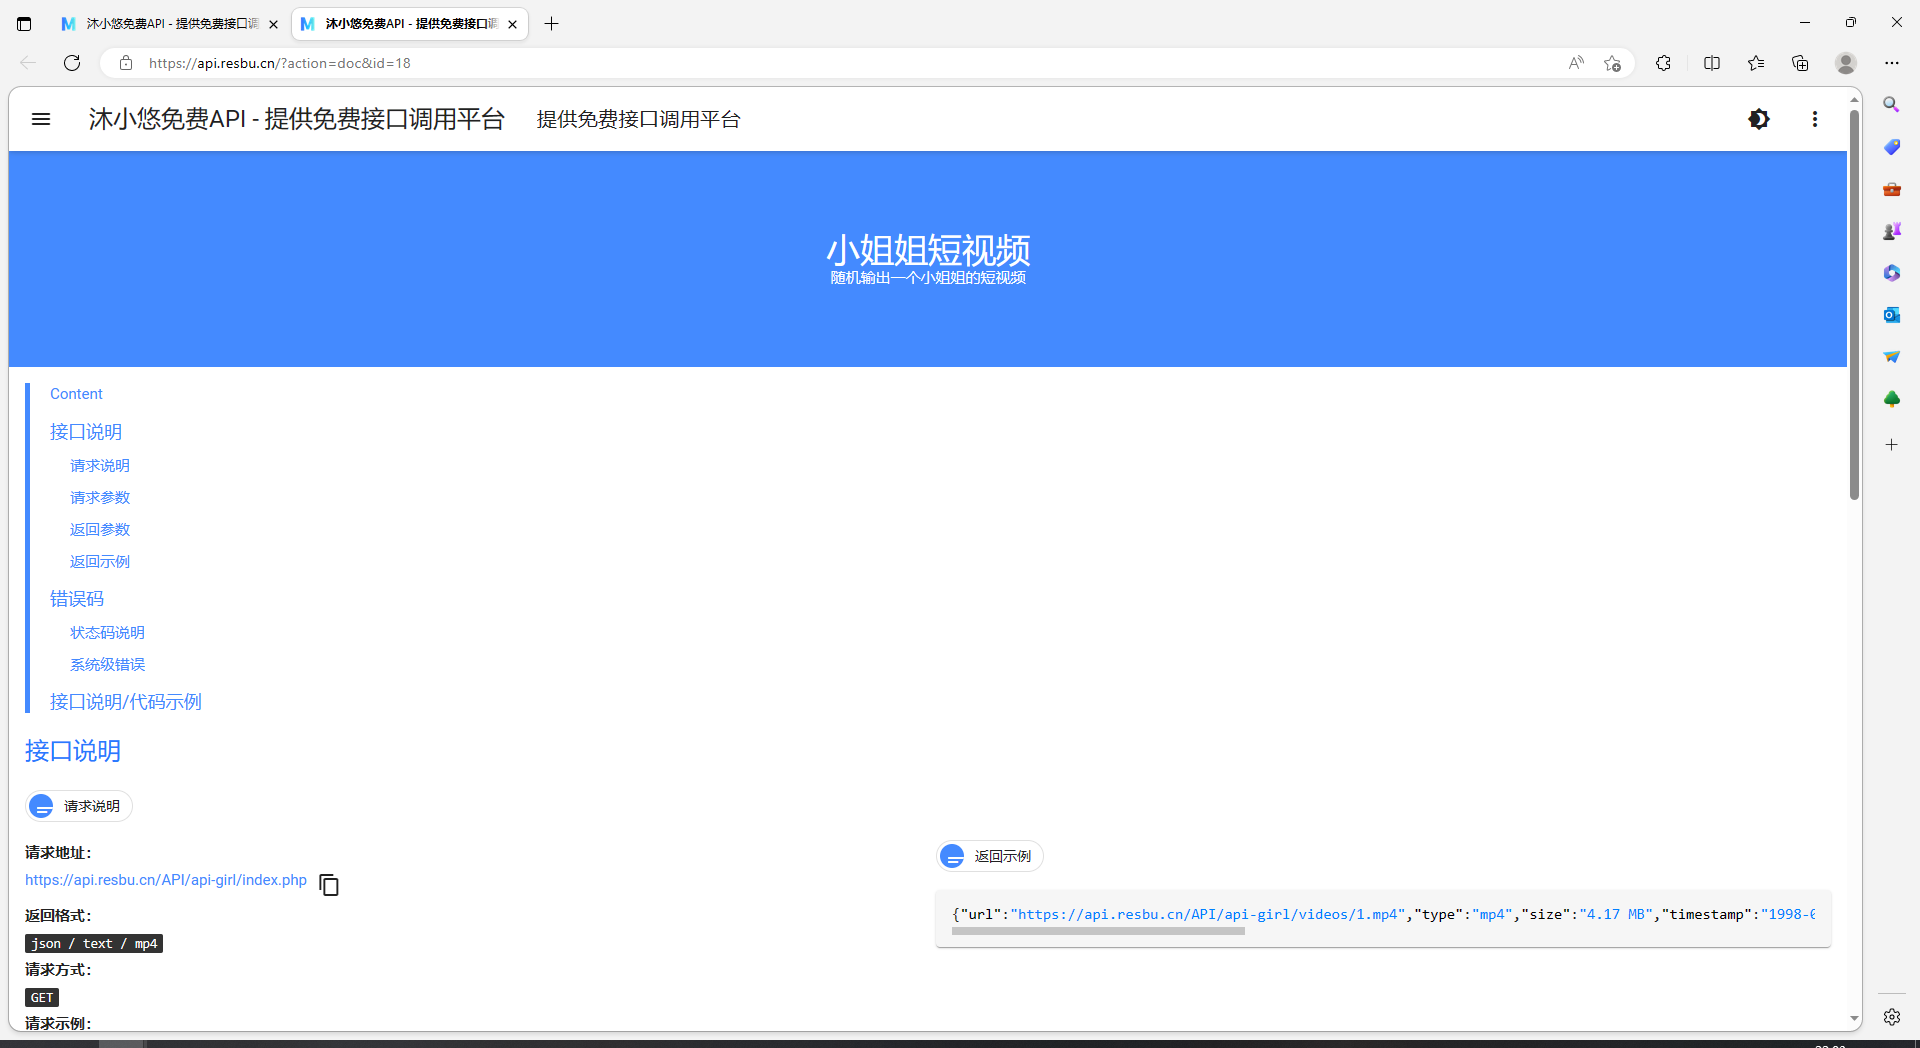Toggle dark mode on the API documentation page
Image resolution: width=1920 pixels, height=1048 pixels.
[x=1759, y=119]
